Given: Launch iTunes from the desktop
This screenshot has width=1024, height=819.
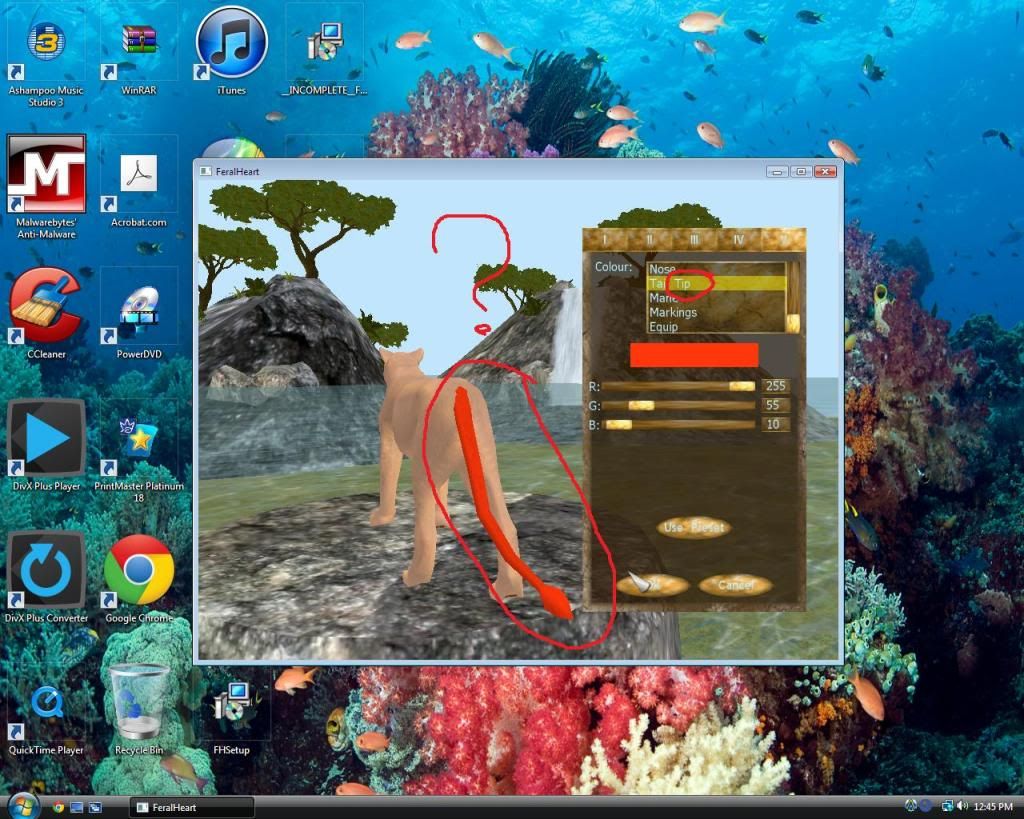Looking at the screenshot, I should tap(231, 50).
